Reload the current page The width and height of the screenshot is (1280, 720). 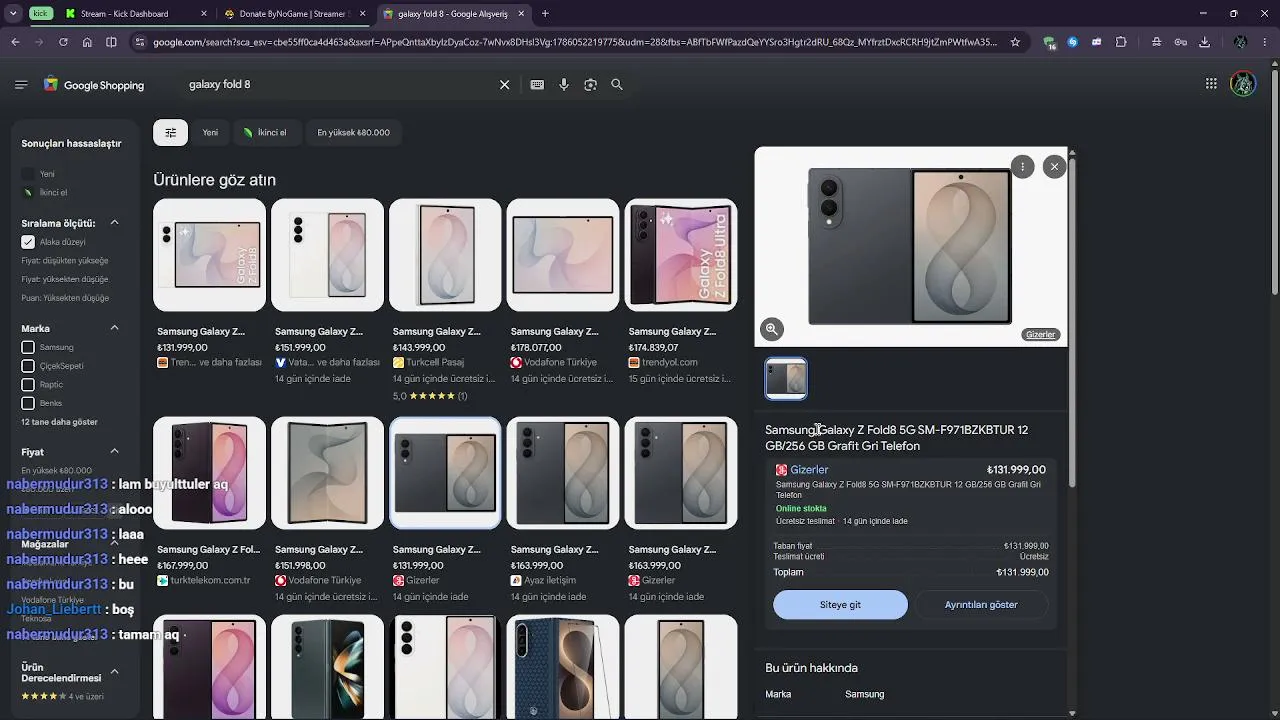63,42
